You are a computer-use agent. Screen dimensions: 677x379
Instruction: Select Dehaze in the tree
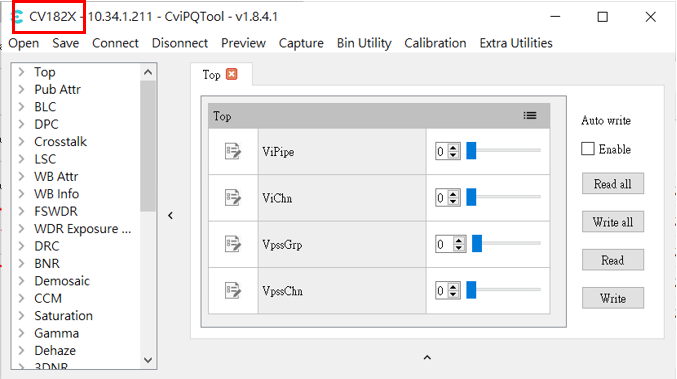[x=55, y=351]
